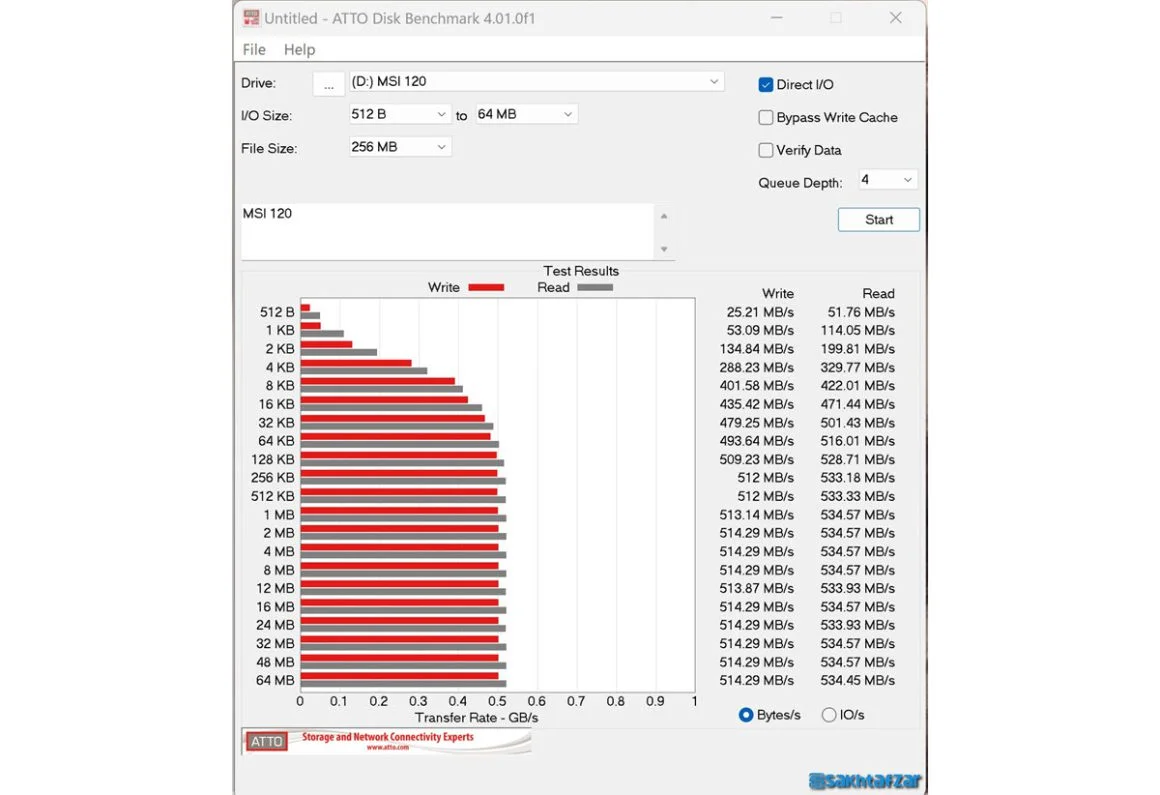Click the 134.84 MB/s write value

757,349
